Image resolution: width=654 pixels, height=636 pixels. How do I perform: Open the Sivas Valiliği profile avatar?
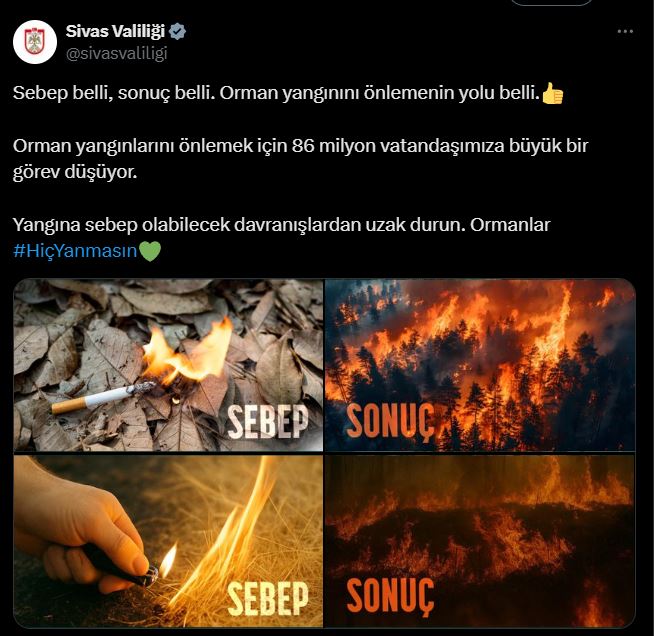[35, 42]
